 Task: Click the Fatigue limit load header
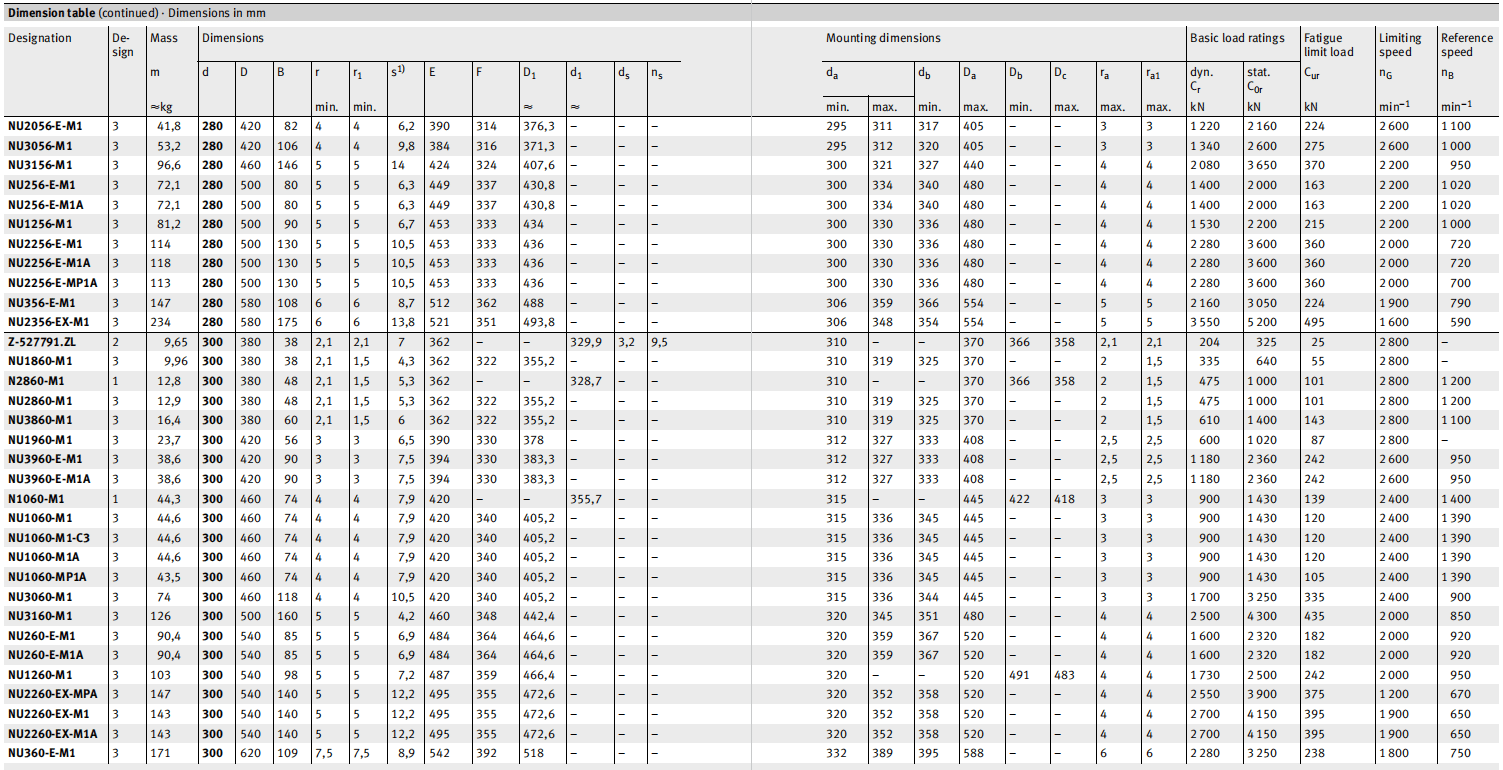(x=1328, y=45)
